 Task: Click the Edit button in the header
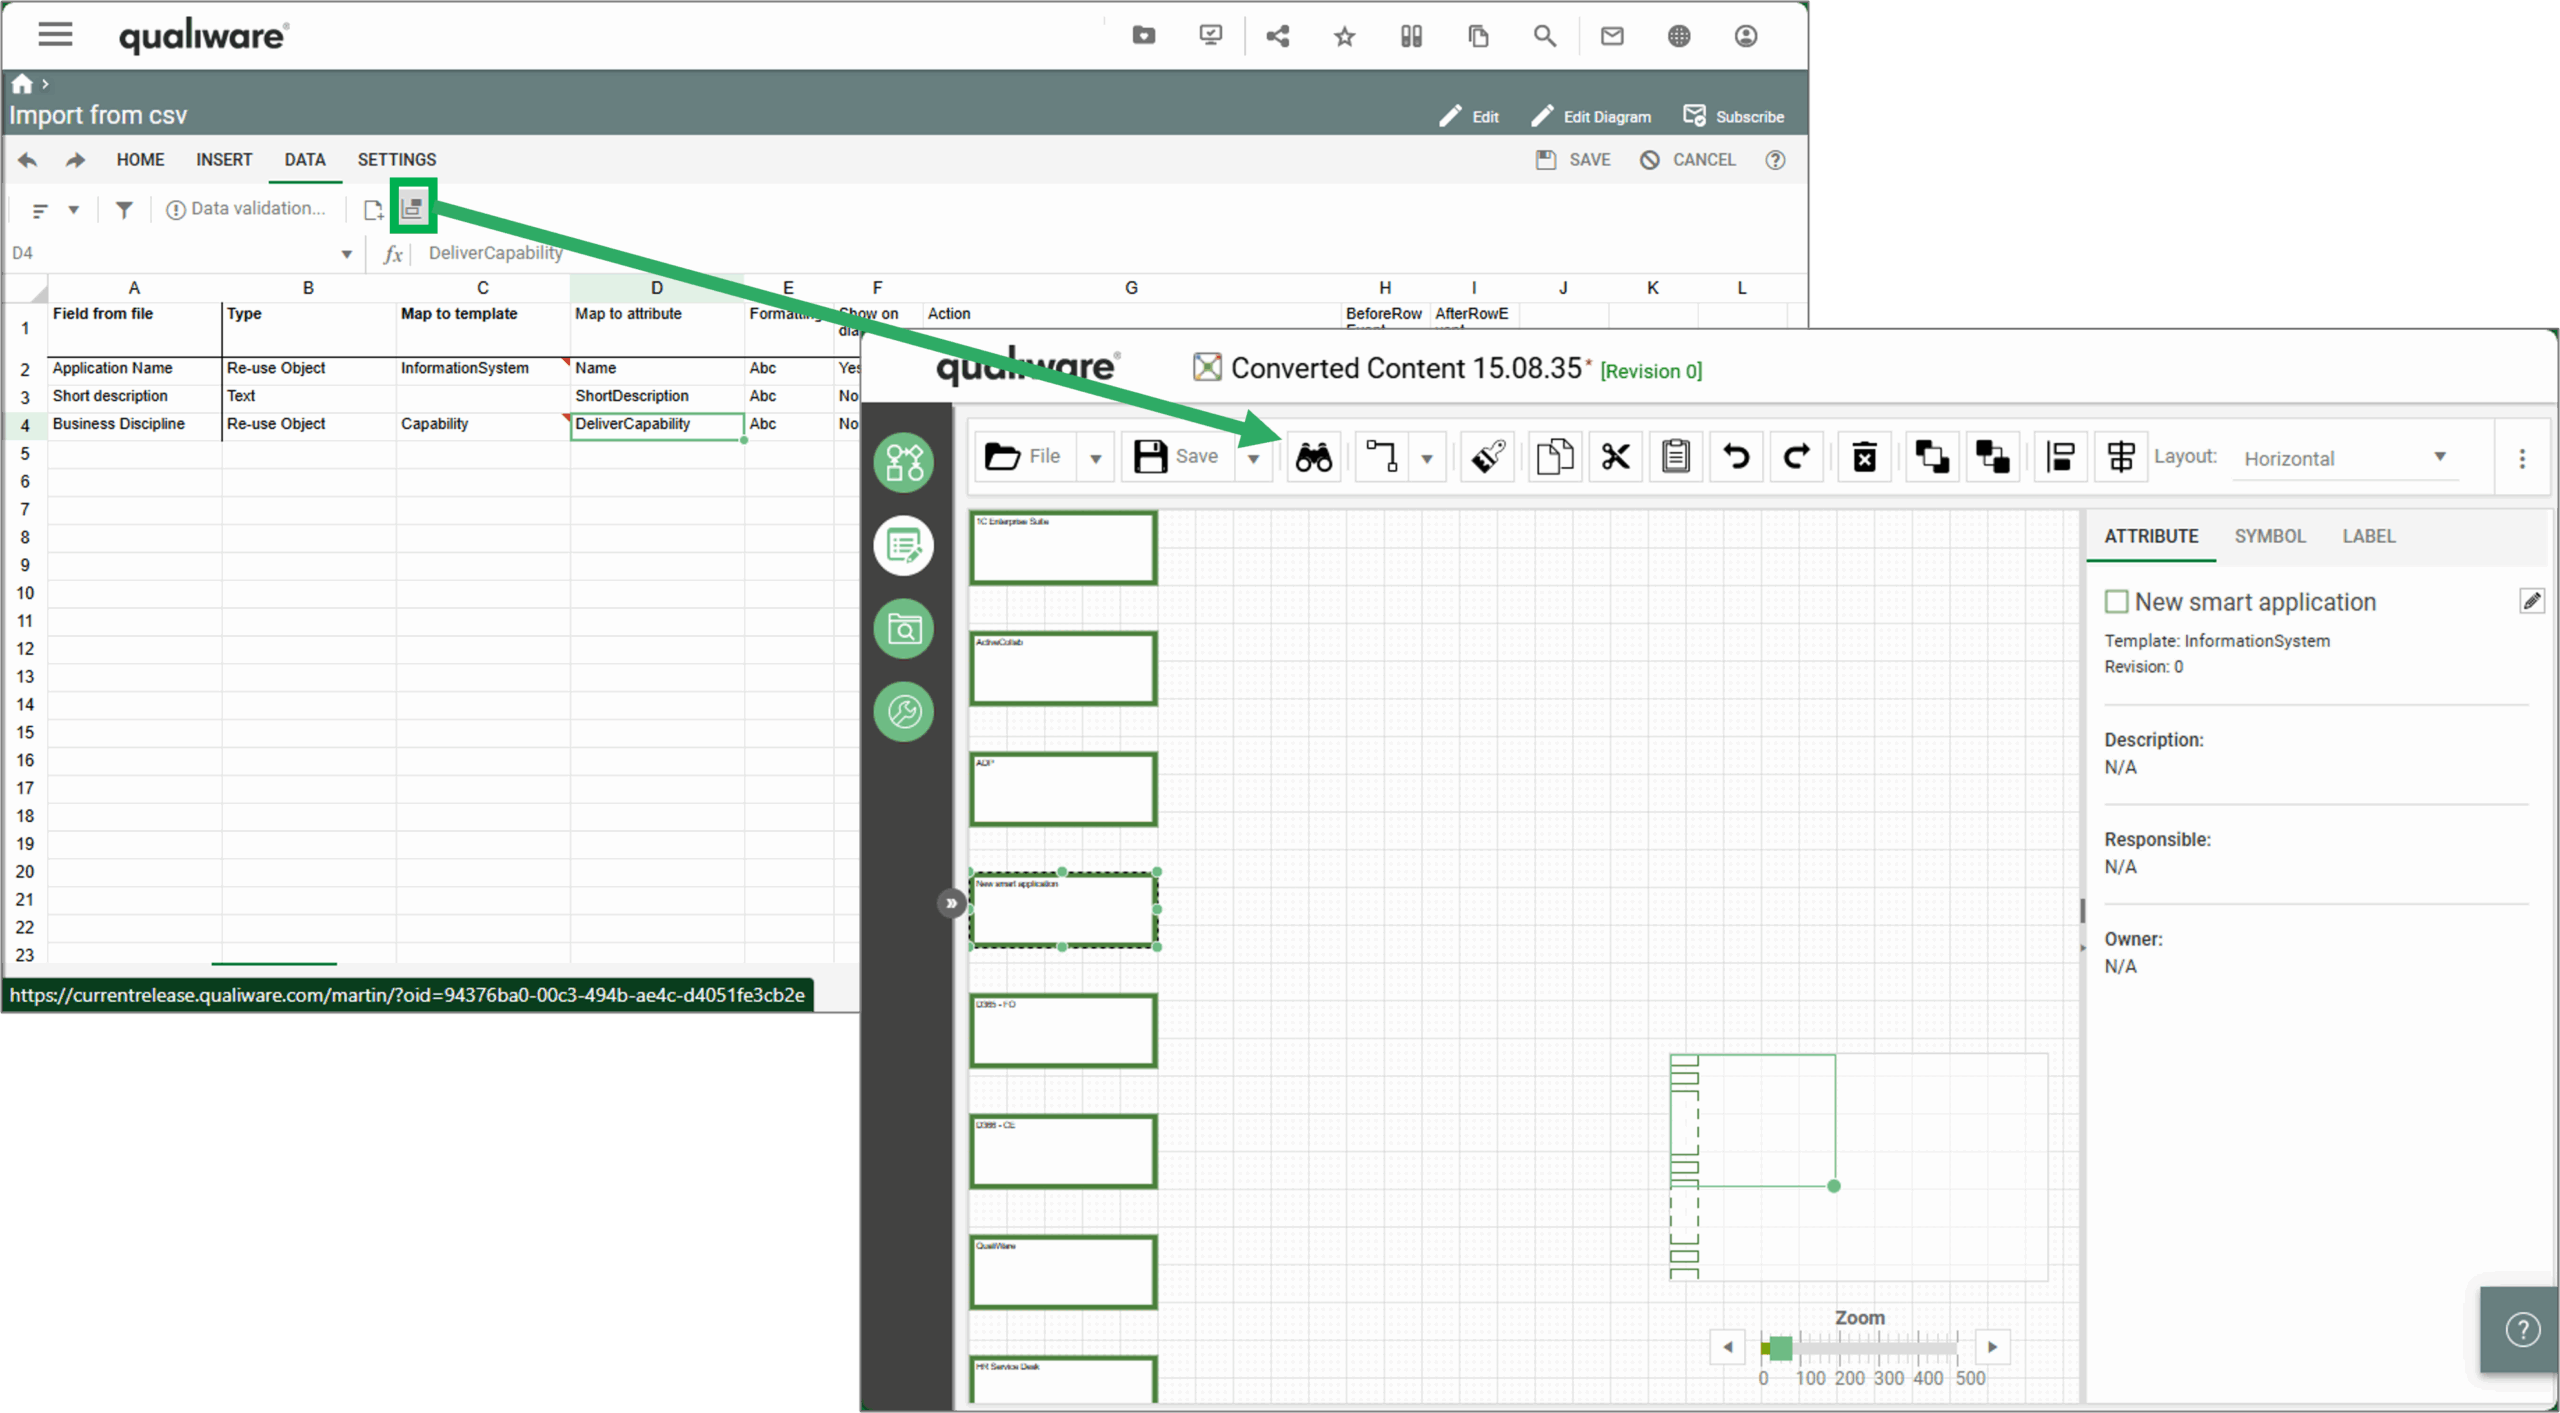coord(1469,117)
